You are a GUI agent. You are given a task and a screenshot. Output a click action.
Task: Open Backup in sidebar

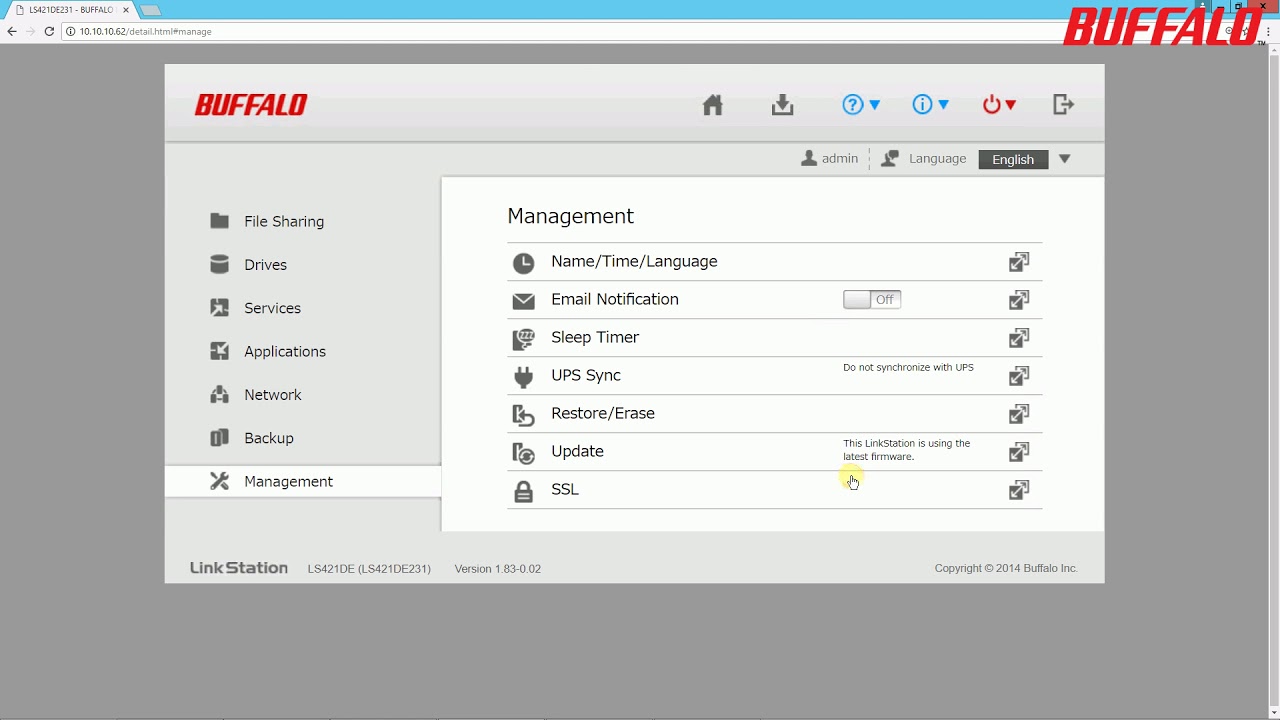303,438
